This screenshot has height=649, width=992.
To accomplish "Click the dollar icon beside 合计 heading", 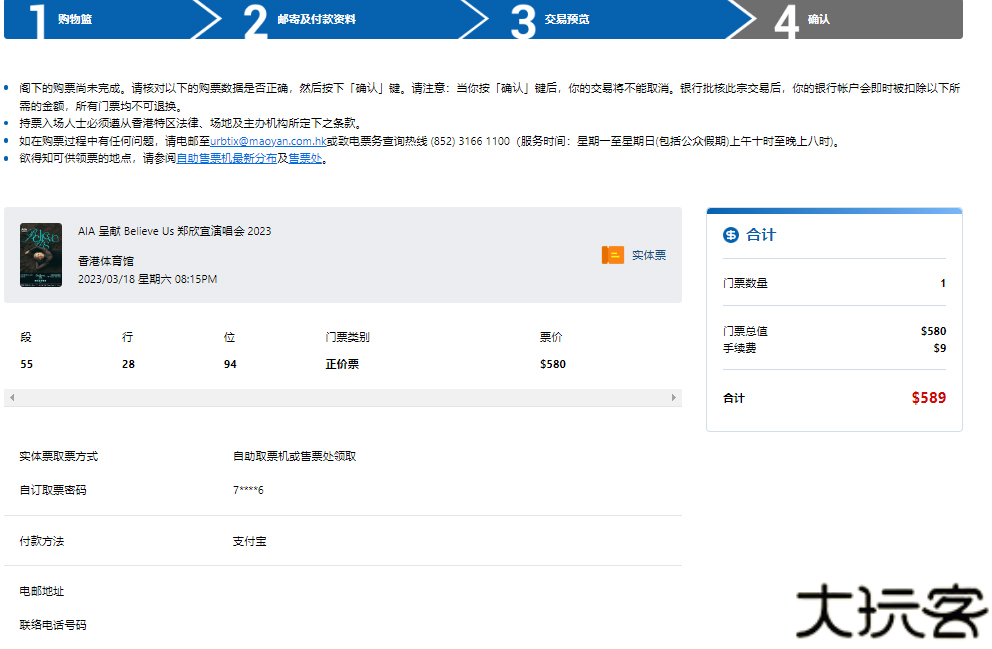I will 731,235.
